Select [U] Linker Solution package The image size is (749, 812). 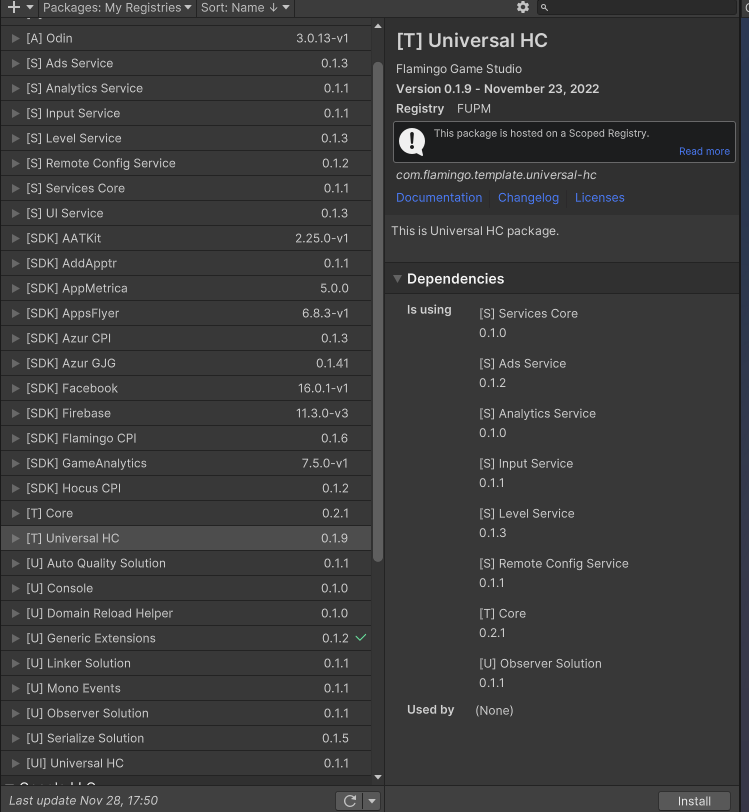pos(186,663)
